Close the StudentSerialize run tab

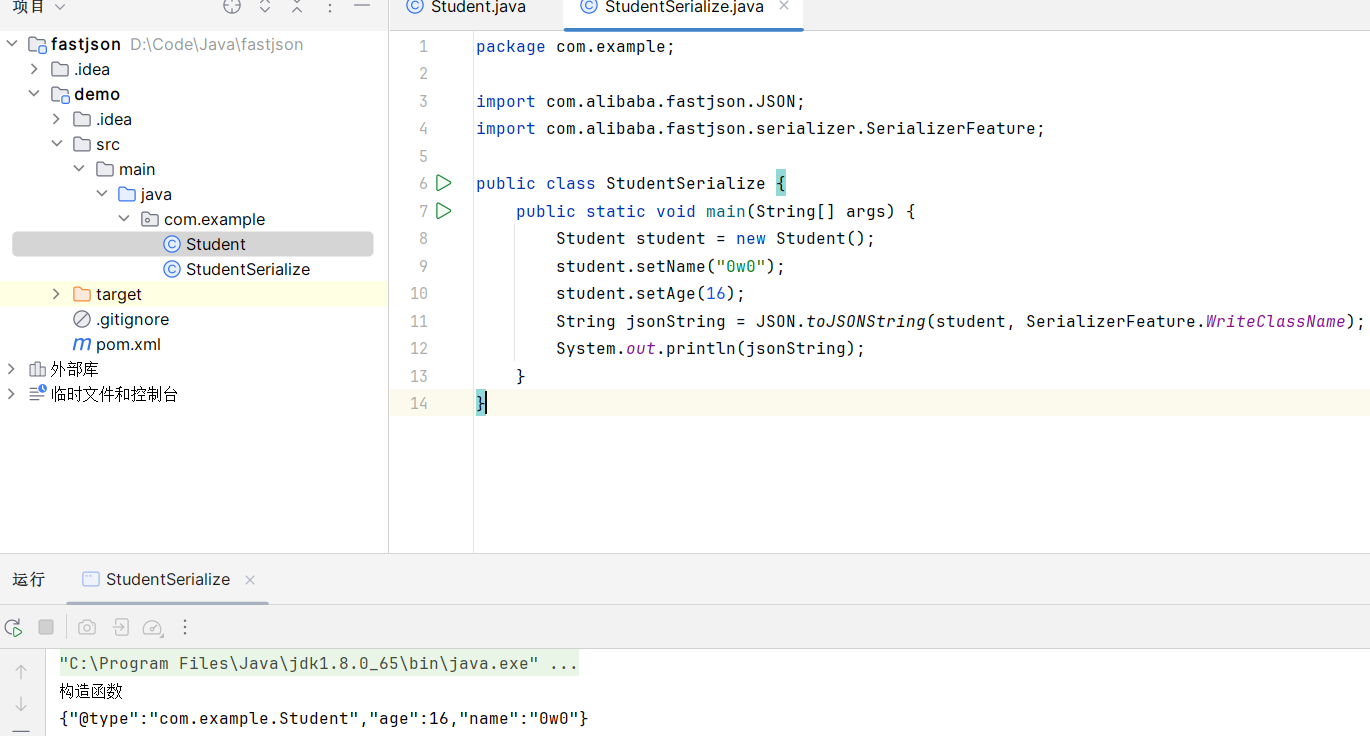pos(250,580)
